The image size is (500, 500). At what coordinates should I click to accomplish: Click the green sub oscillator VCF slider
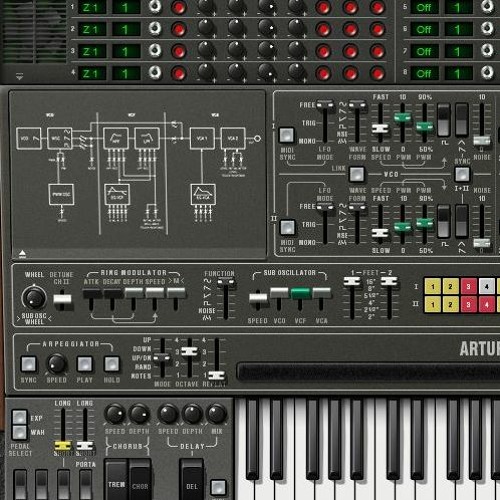tap(300, 293)
